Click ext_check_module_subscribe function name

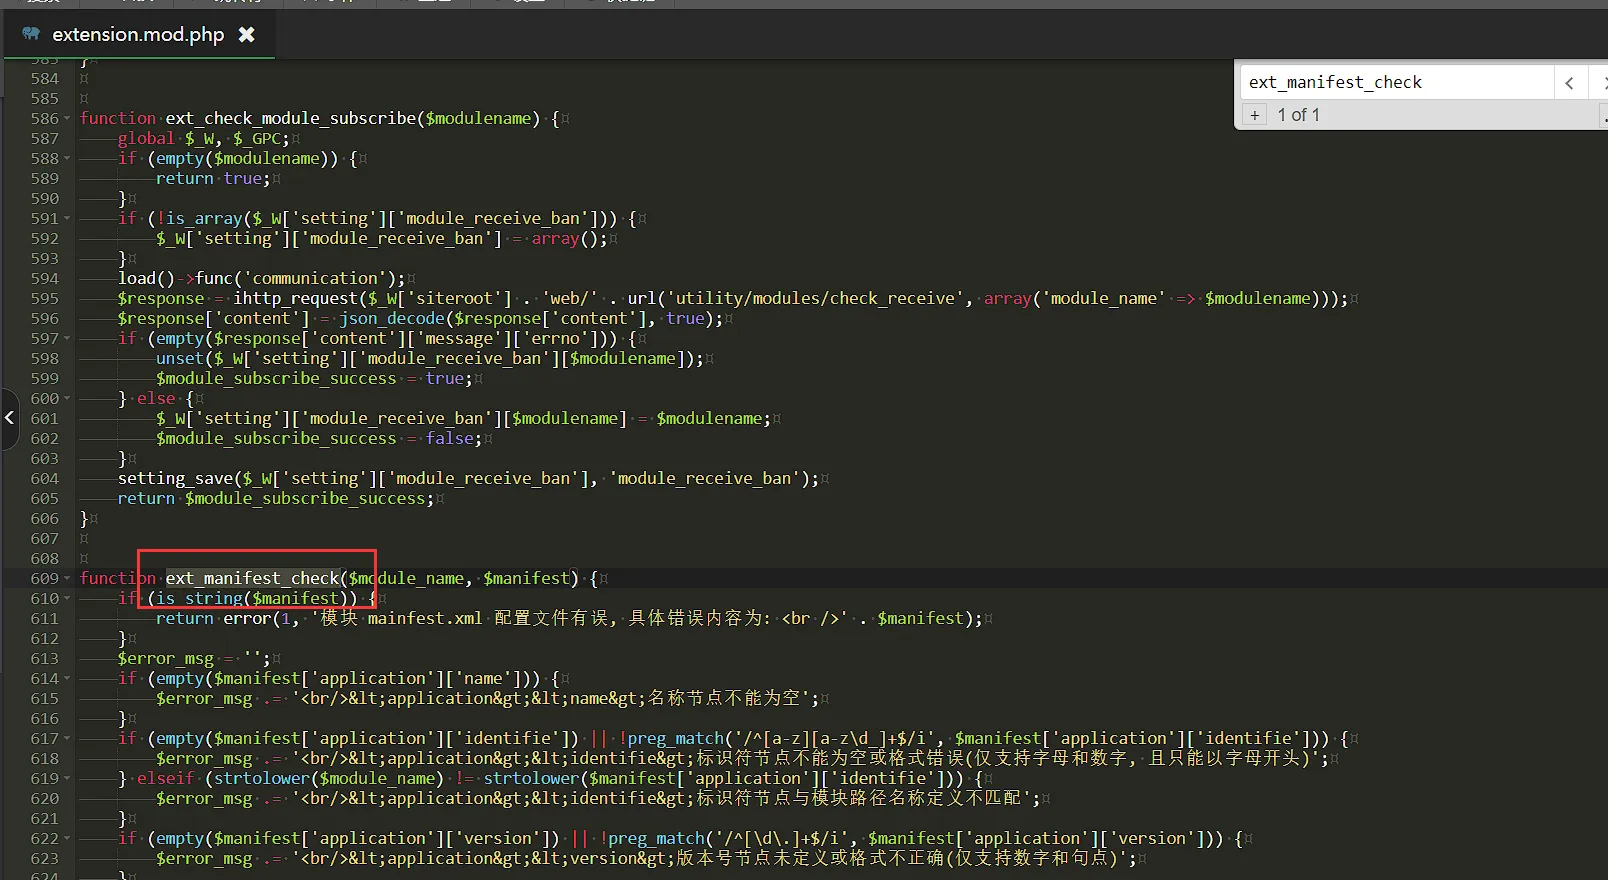coord(291,118)
